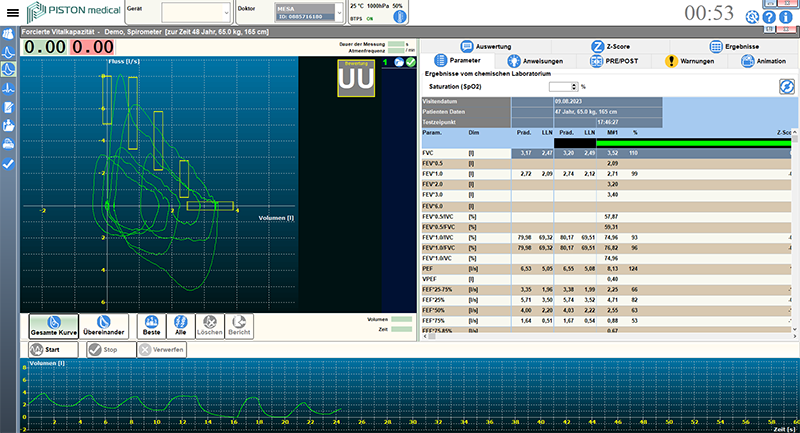Click the 00:53 timer display
This screenshot has width=800, height=433.
point(709,13)
